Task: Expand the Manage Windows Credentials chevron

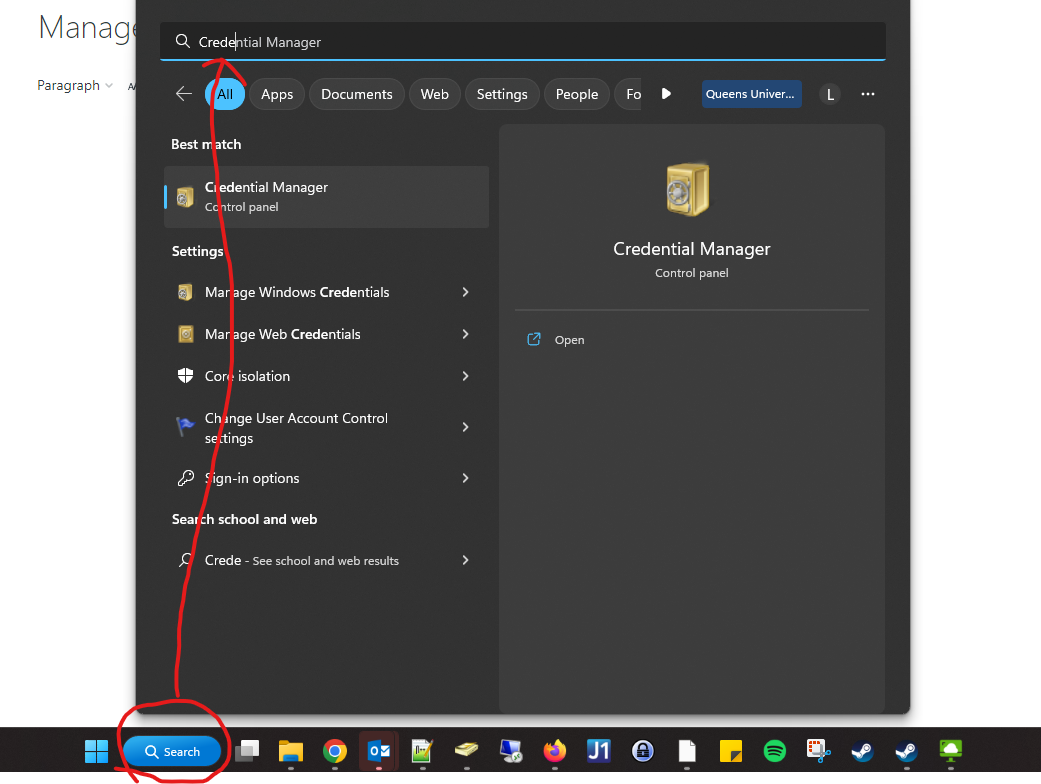Action: (x=465, y=292)
